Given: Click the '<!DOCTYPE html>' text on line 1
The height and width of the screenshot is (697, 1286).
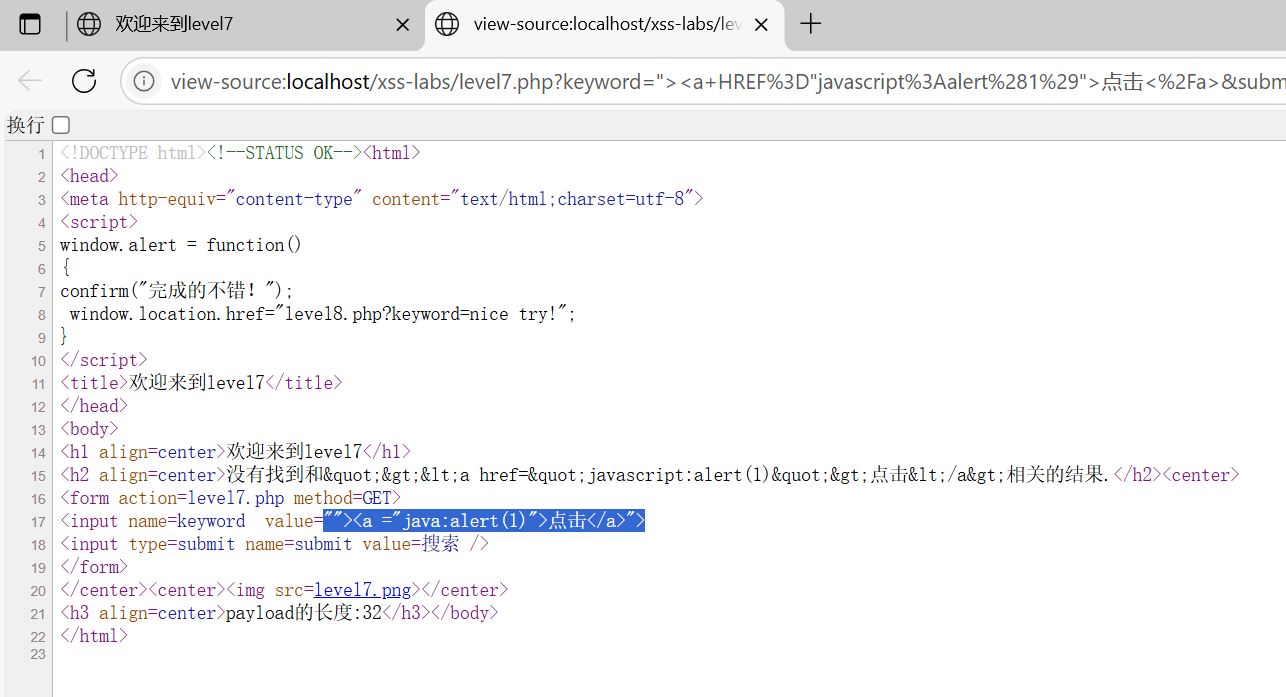Looking at the screenshot, I should tap(132, 153).
